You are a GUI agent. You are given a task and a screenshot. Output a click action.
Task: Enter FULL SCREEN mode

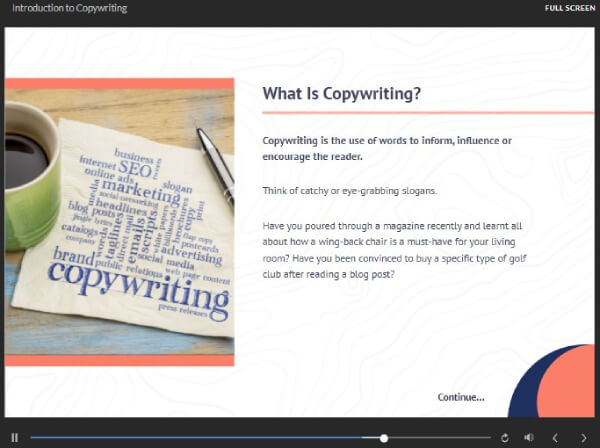[x=570, y=8]
